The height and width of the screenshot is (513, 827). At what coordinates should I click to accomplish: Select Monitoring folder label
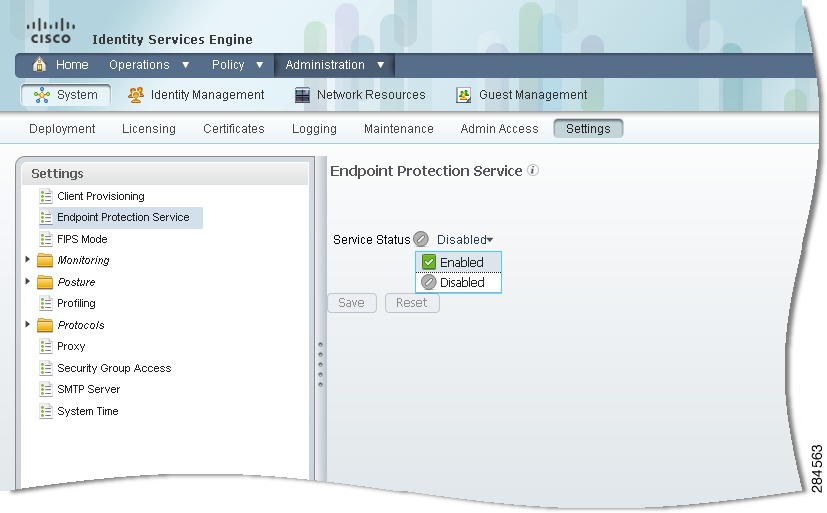[83, 260]
